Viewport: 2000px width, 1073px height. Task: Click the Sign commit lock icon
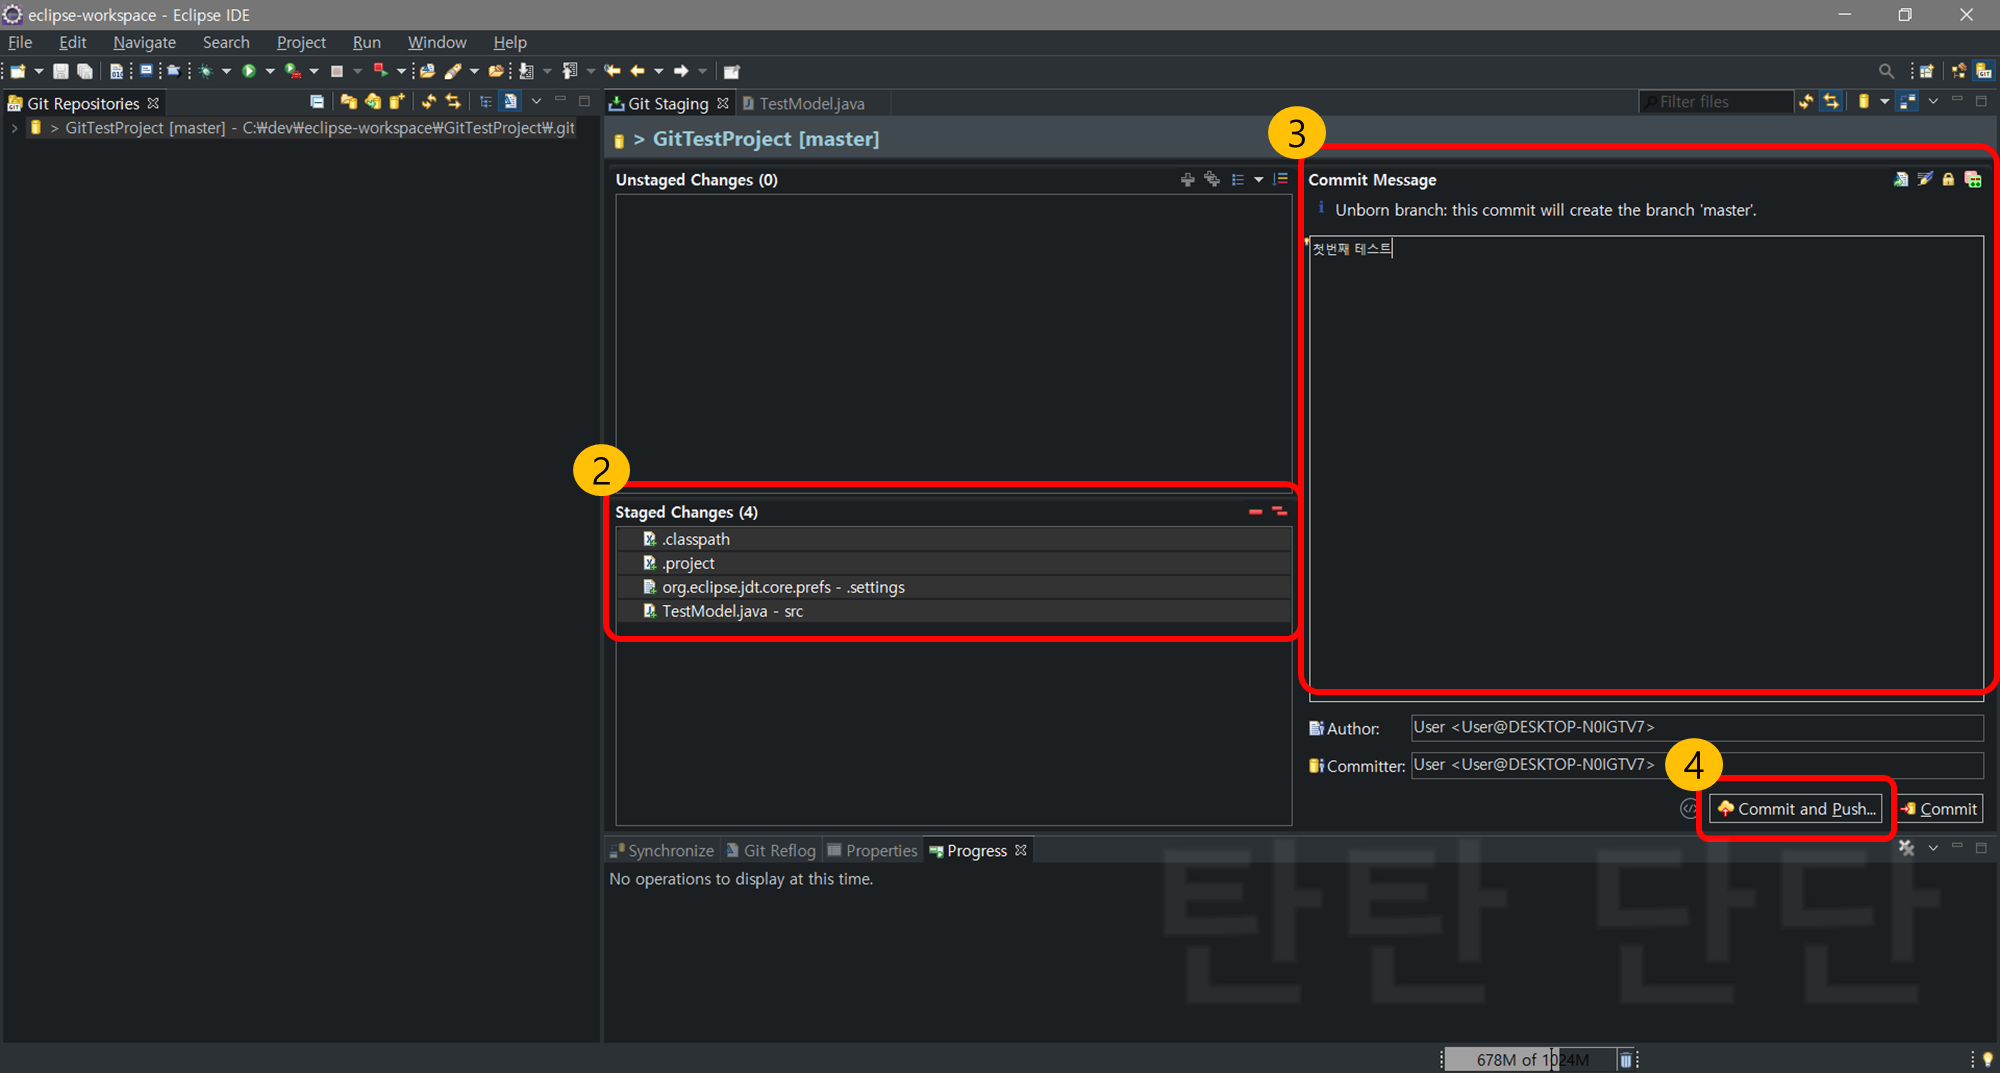(x=1948, y=179)
